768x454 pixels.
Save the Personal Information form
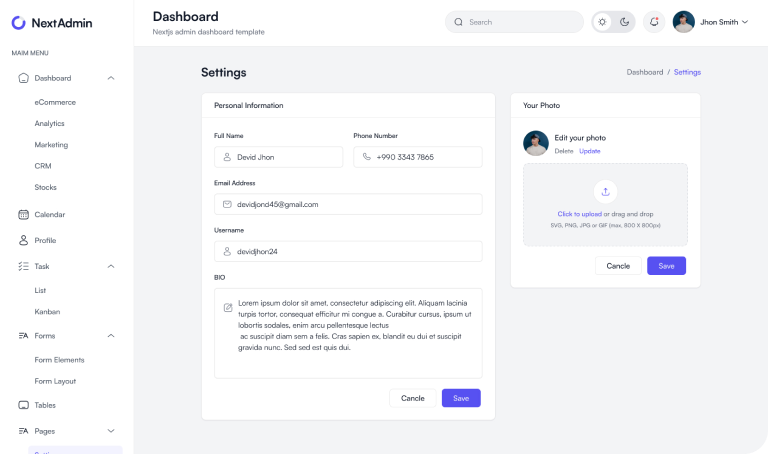click(x=461, y=398)
